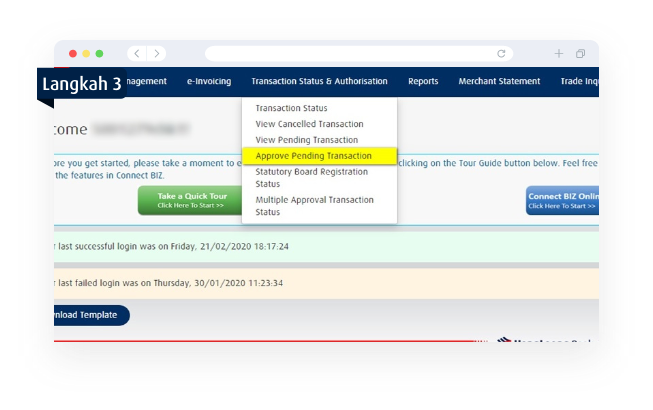
Task: Show tab overview using the overlapping squares icon
Action: [x=581, y=53]
